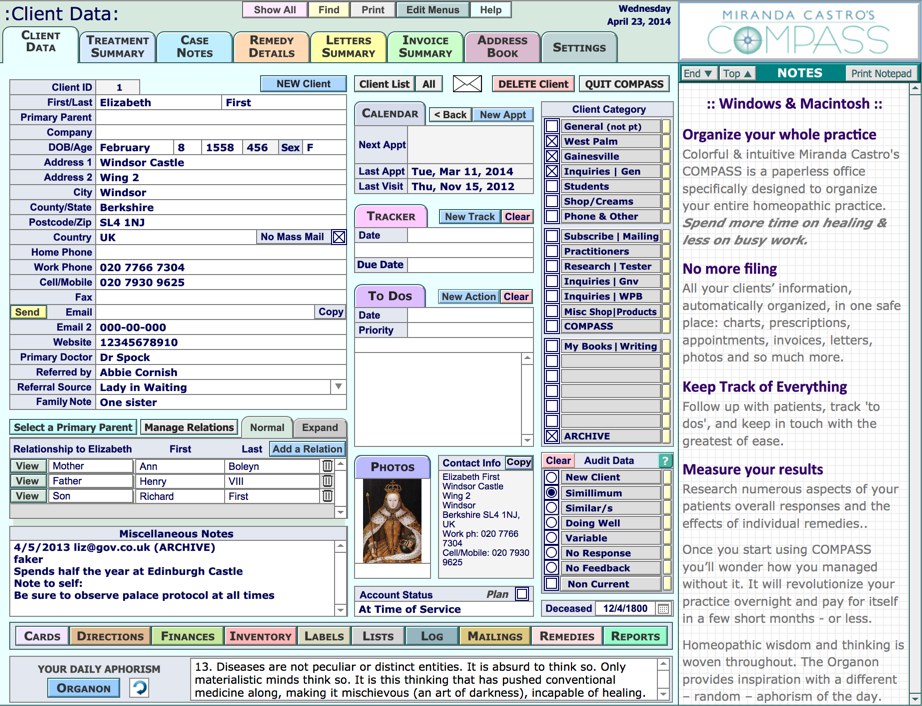Check the Students category checkbox
Viewport: 922px width, 706px height.
tap(552, 186)
